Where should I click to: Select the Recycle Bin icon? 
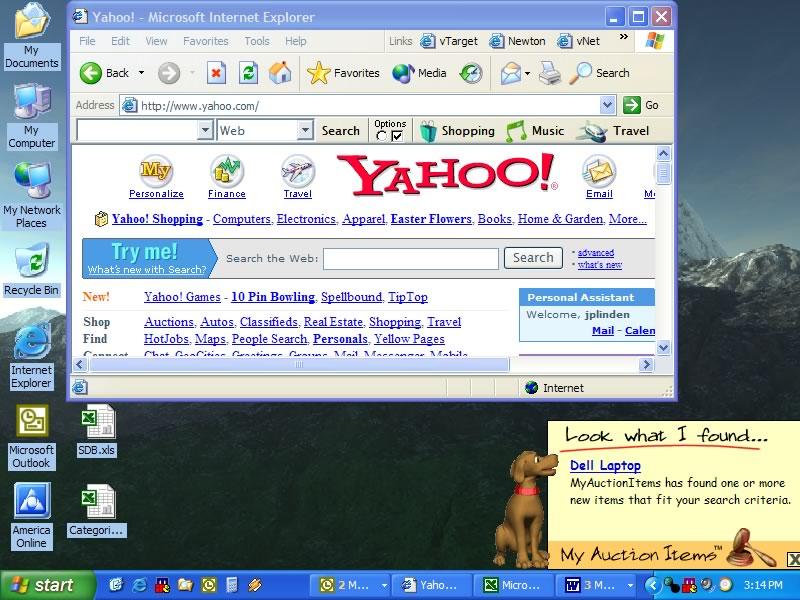point(32,269)
